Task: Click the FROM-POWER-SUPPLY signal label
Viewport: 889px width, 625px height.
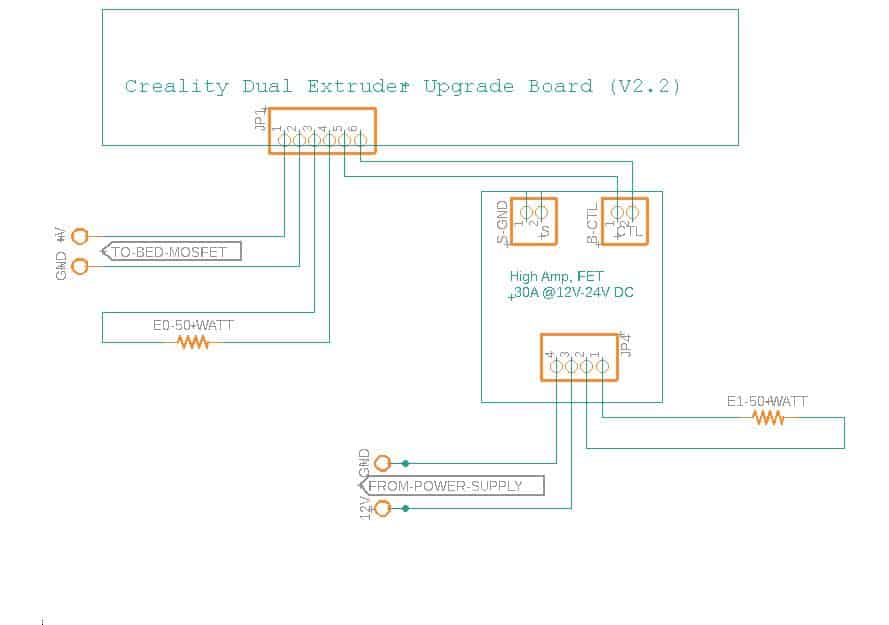Action: coord(451,486)
